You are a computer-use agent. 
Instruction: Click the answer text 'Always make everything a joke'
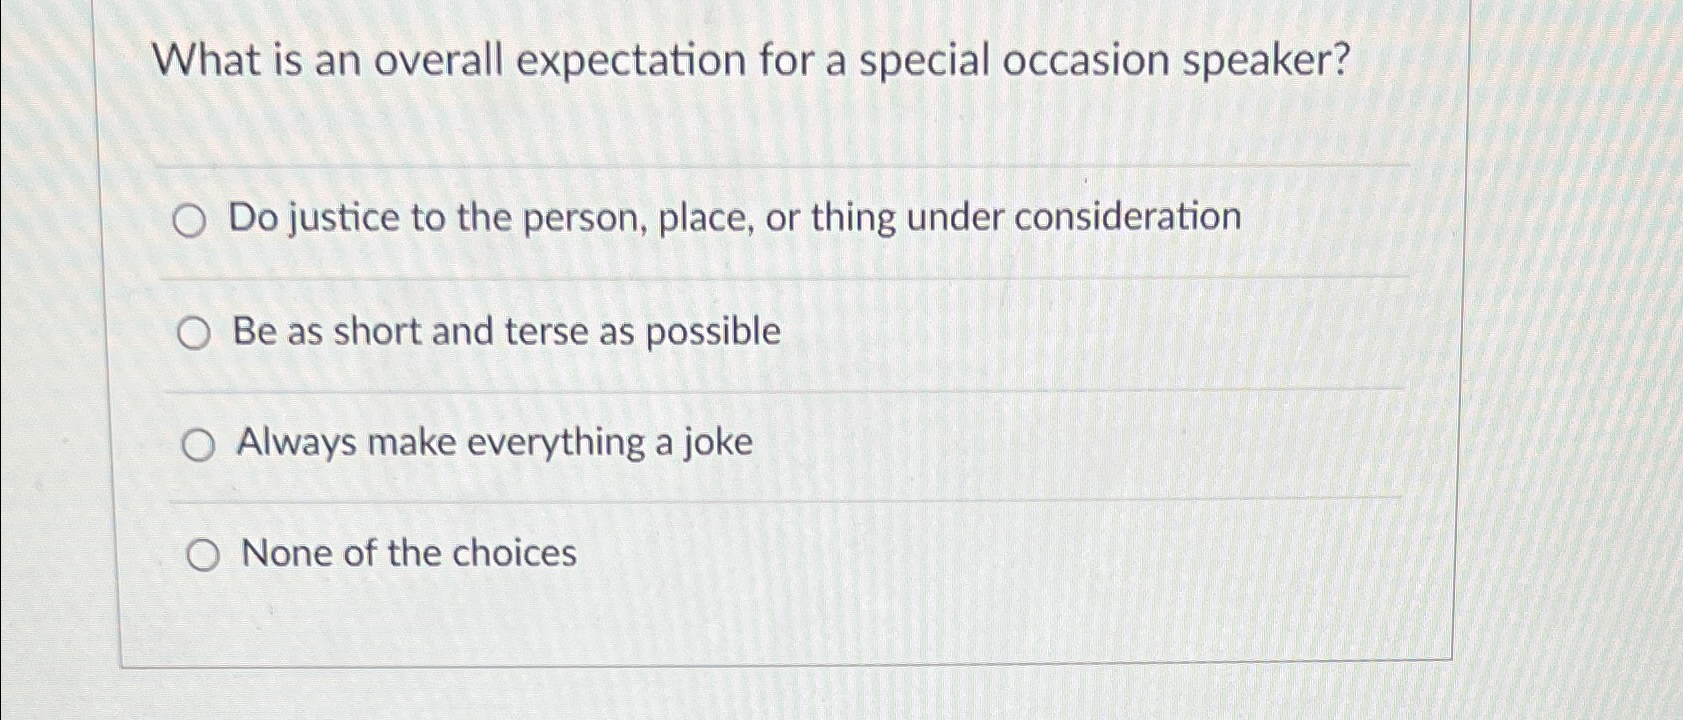point(494,442)
